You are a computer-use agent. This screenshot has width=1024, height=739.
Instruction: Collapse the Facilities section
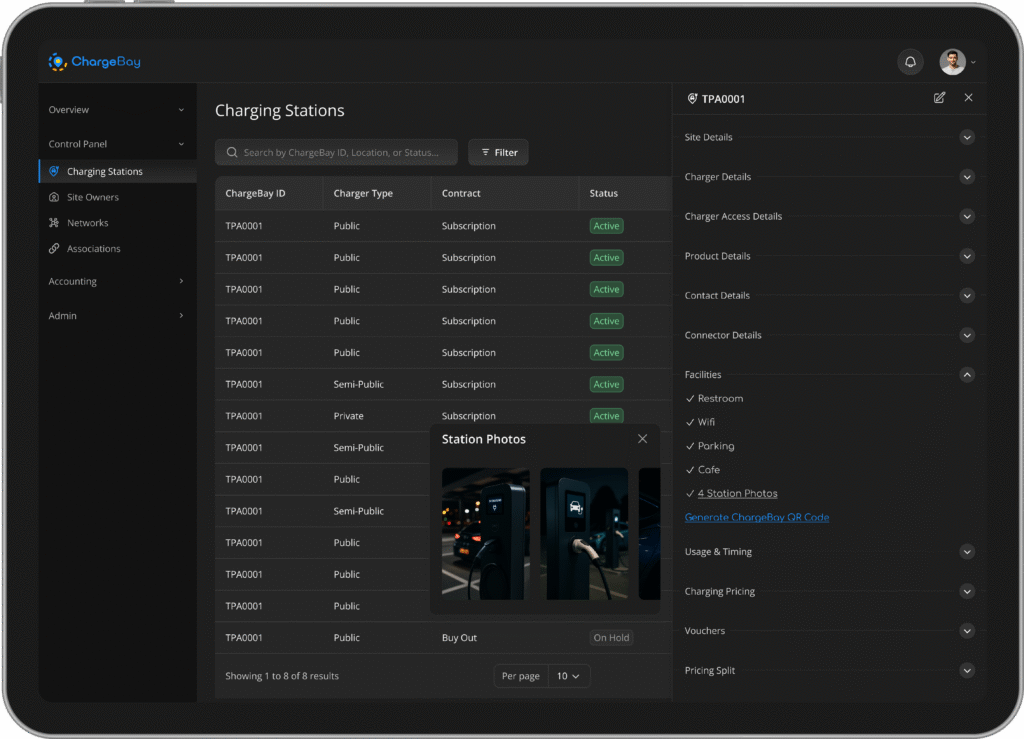pyautogui.click(x=967, y=375)
